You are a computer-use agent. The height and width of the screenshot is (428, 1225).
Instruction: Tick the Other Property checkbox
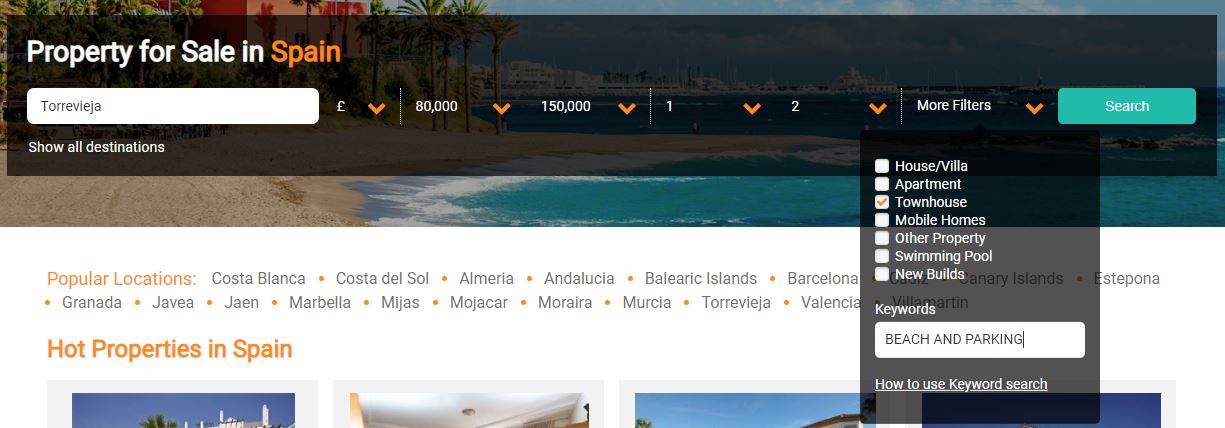point(882,238)
